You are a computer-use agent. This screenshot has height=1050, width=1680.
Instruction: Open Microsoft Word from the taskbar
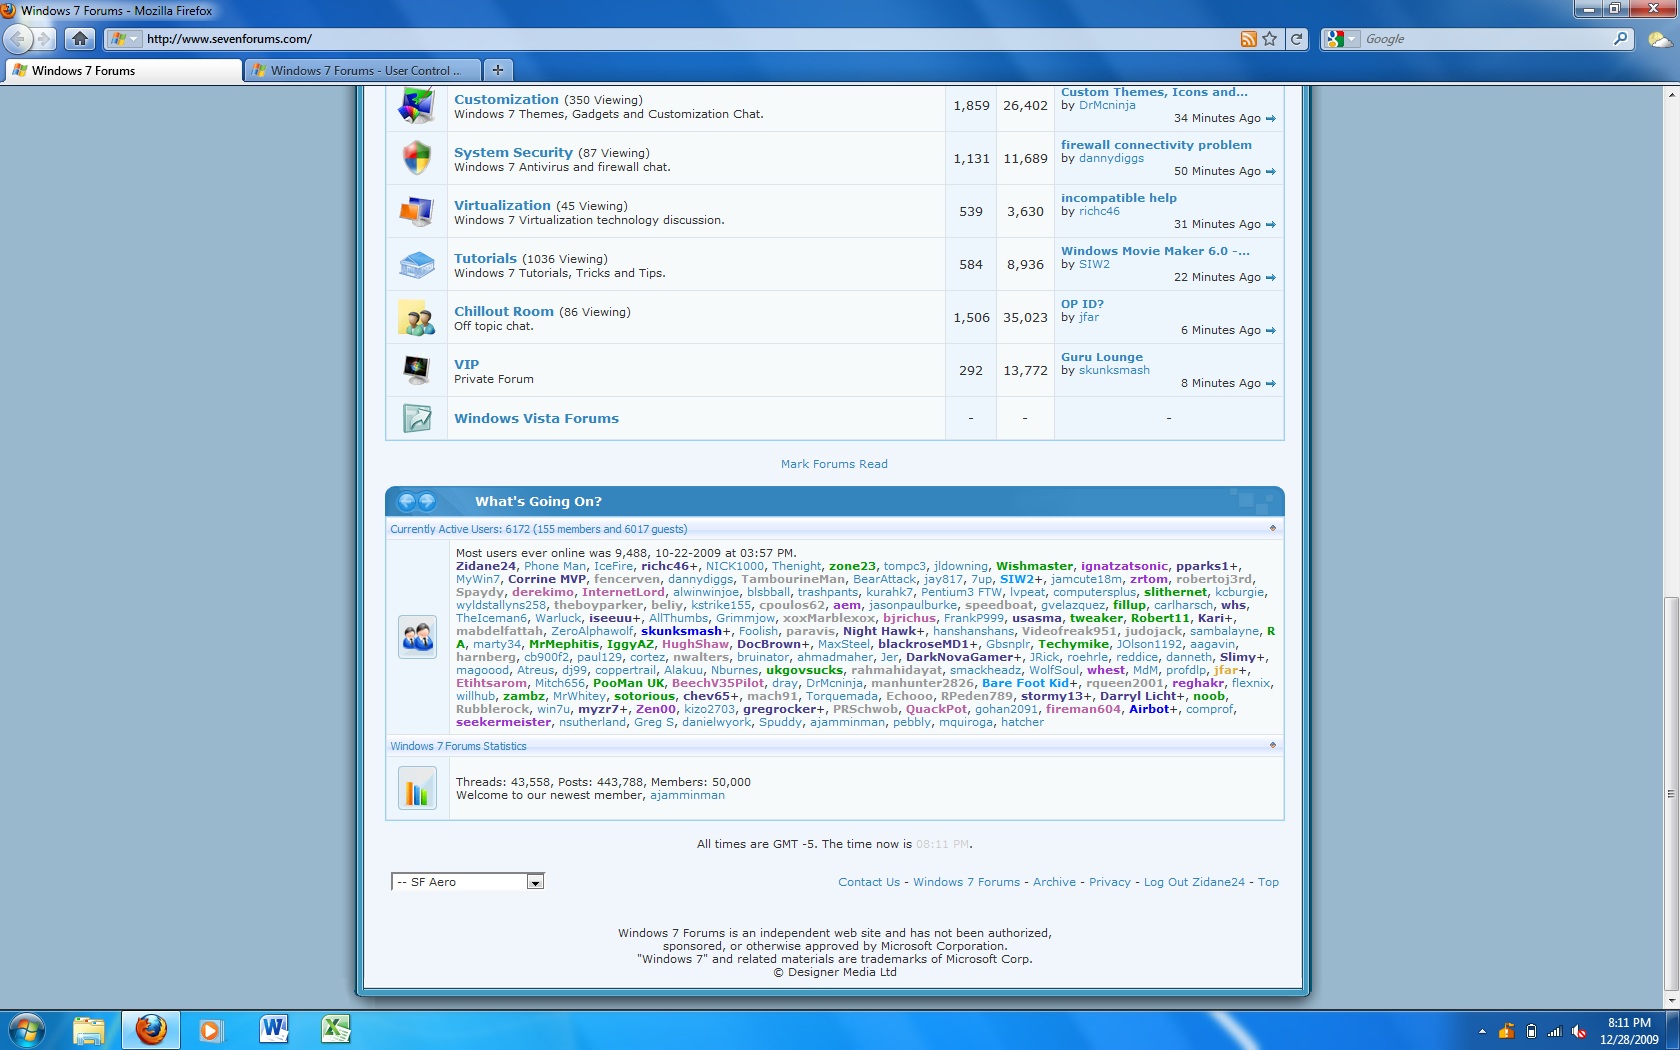pyautogui.click(x=273, y=1029)
